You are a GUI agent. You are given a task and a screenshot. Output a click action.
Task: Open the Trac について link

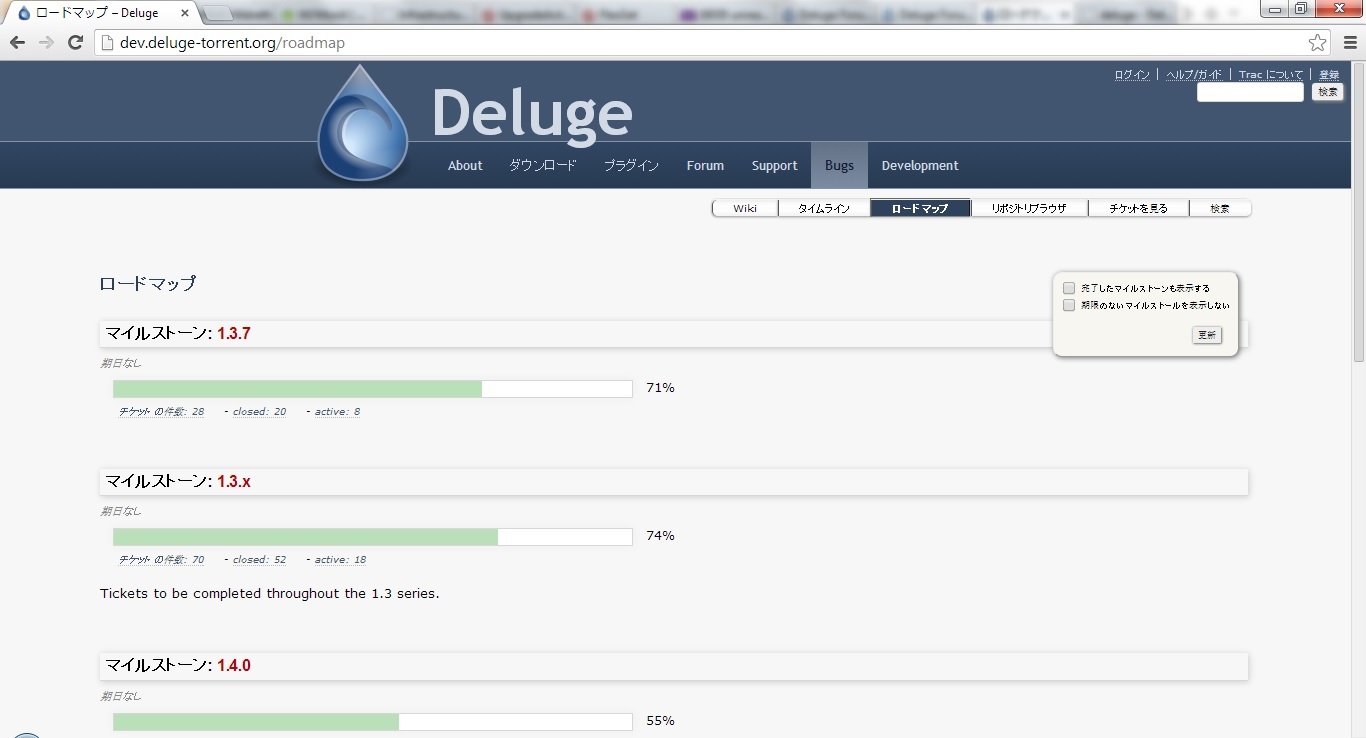pyautogui.click(x=1271, y=75)
